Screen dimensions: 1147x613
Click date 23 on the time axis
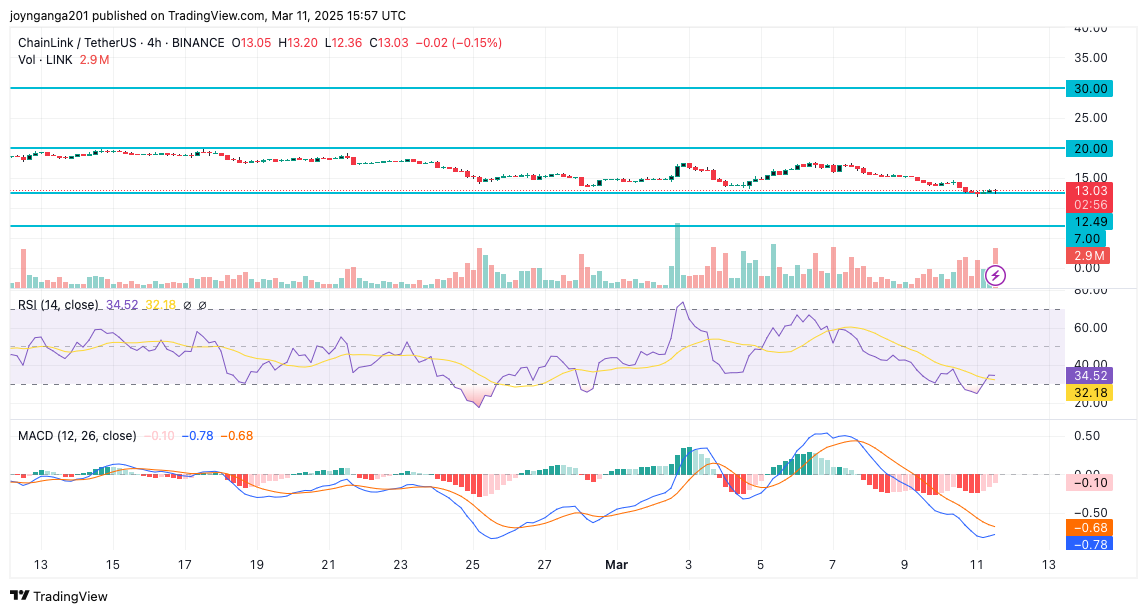click(400, 565)
